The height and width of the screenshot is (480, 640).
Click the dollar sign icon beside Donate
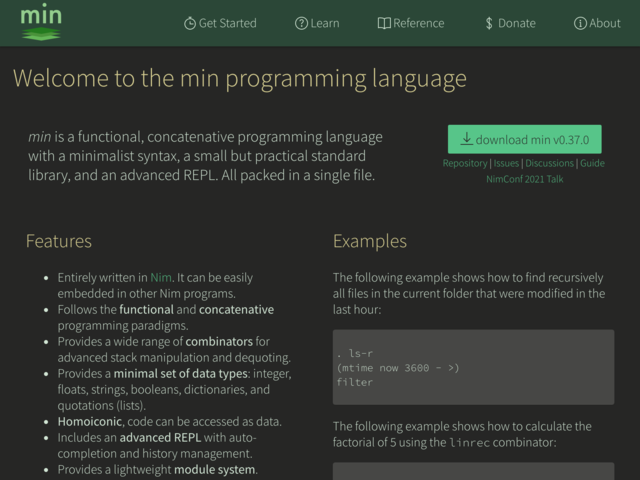click(x=489, y=23)
